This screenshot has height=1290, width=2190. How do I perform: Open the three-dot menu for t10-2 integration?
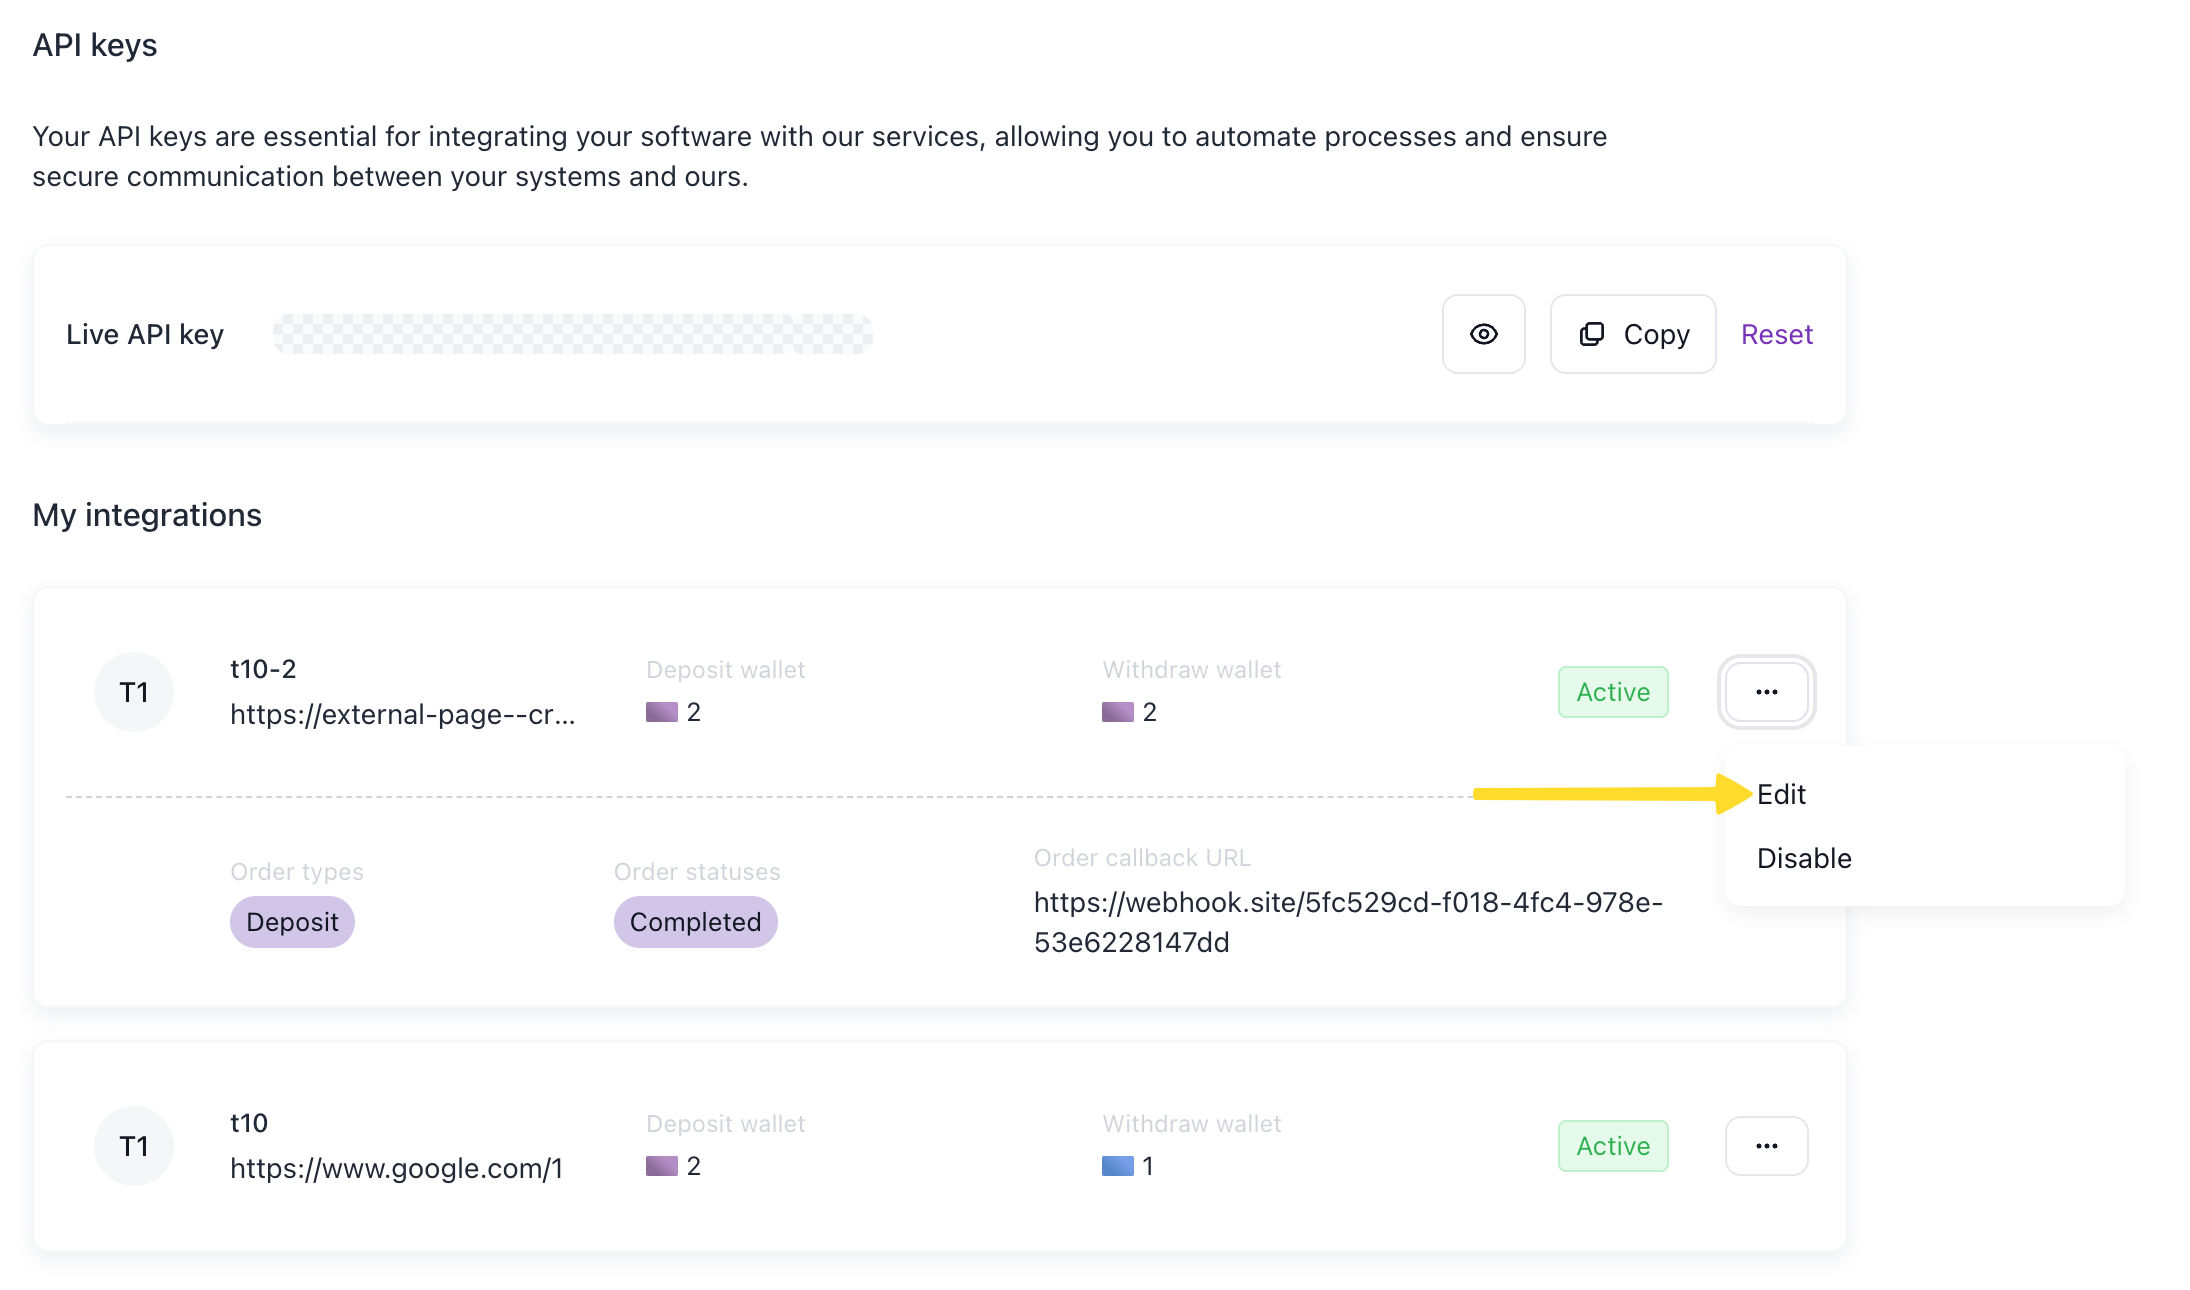pos(1766,692)
